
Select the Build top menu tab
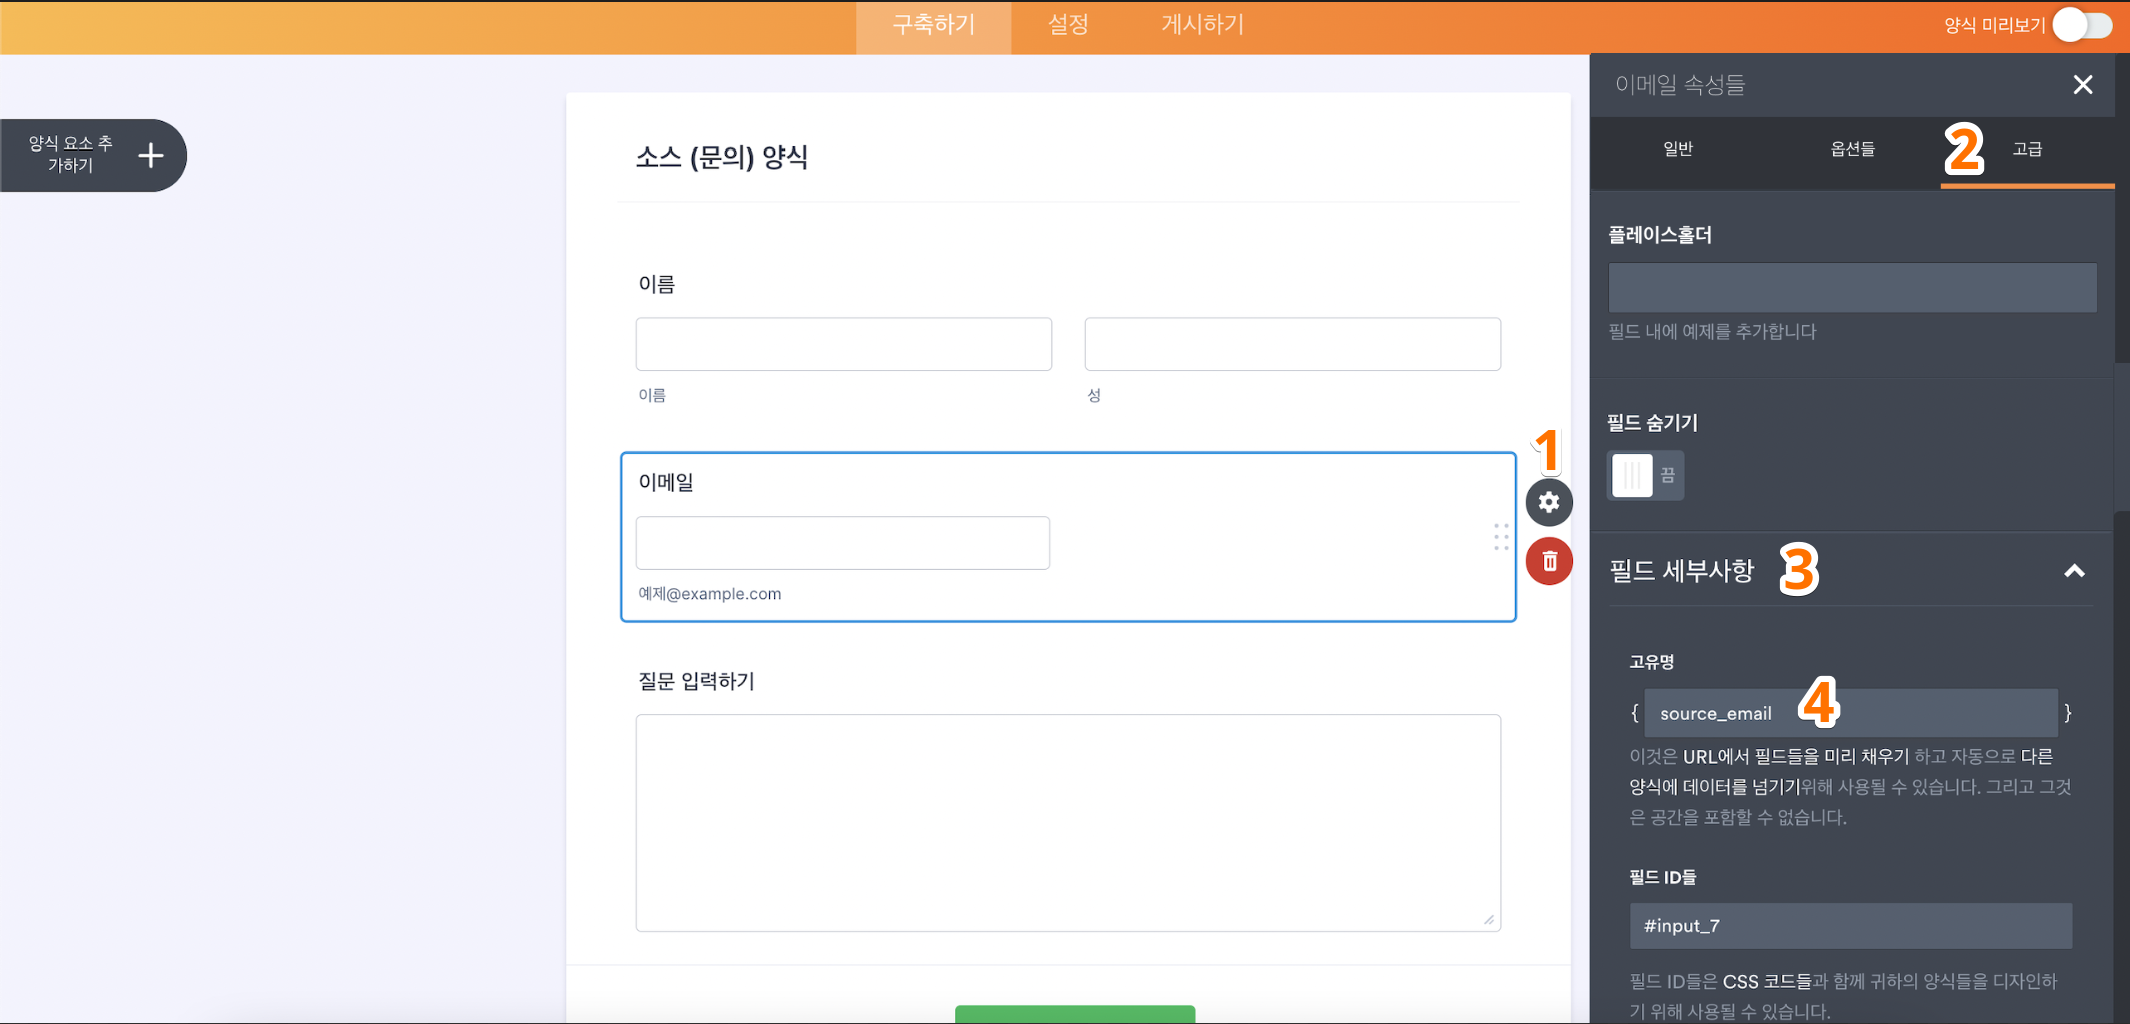933,25
